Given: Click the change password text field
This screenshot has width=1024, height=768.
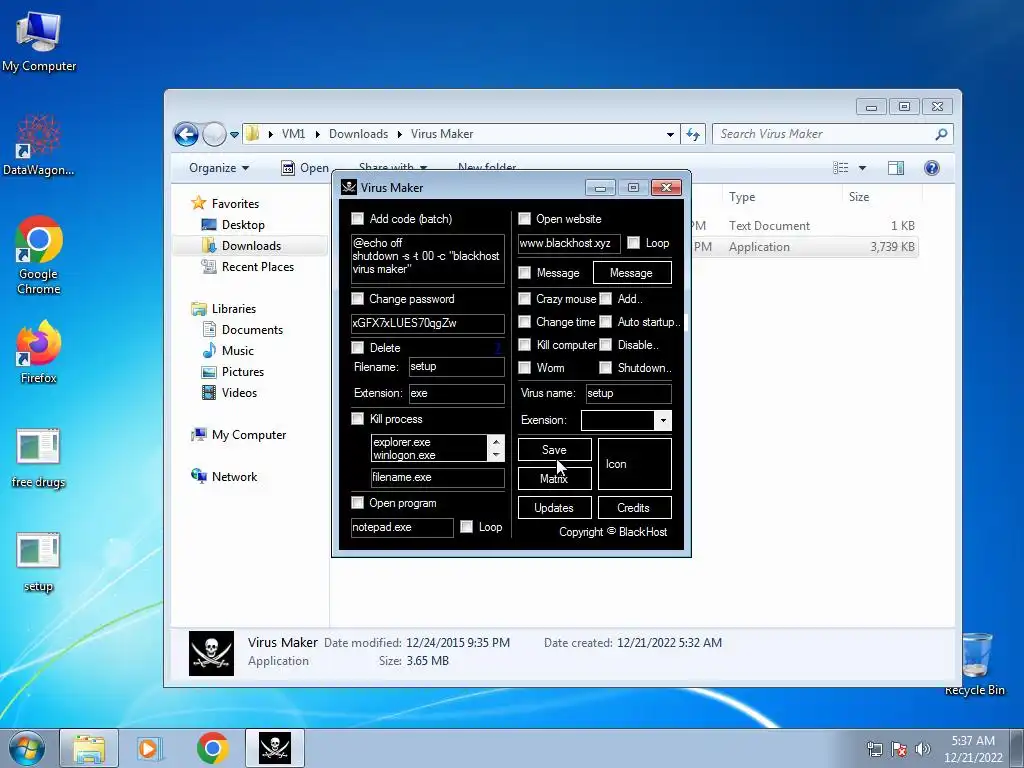Looking at the screenshot, I should click(428, 323).
